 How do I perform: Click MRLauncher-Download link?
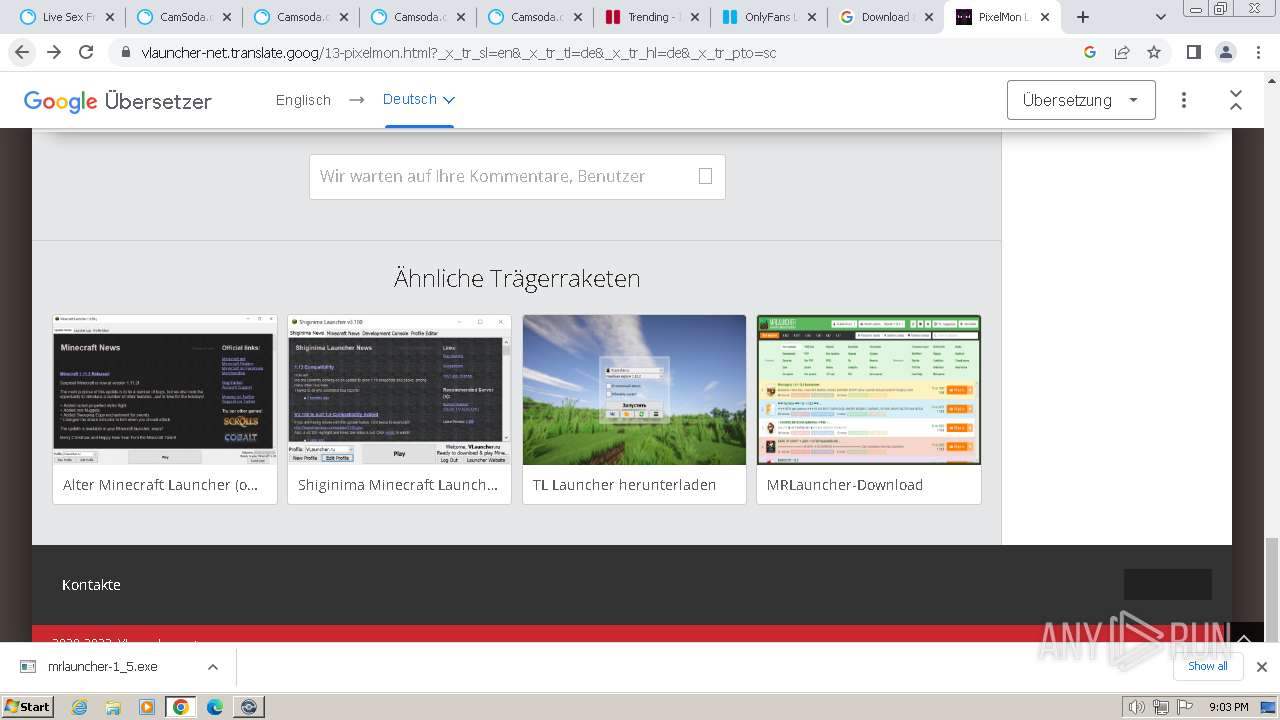point(845,485)
